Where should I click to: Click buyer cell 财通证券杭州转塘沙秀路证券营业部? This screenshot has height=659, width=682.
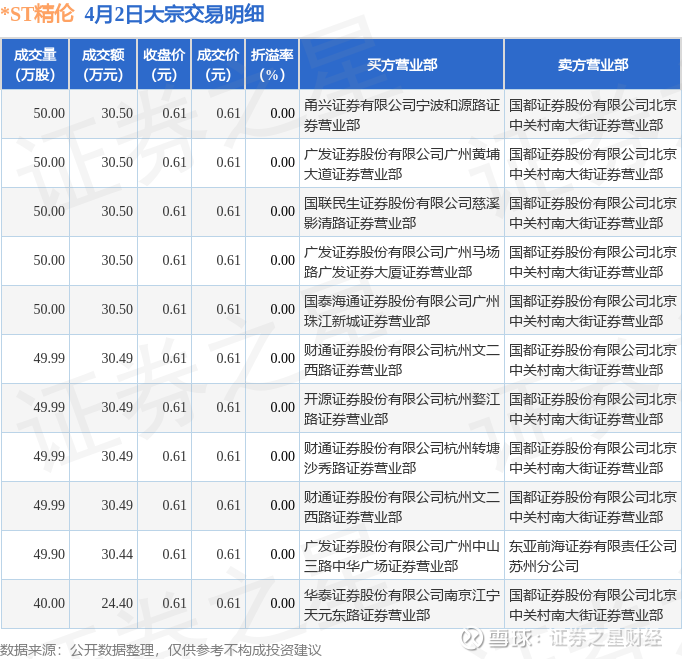(401, 458)
